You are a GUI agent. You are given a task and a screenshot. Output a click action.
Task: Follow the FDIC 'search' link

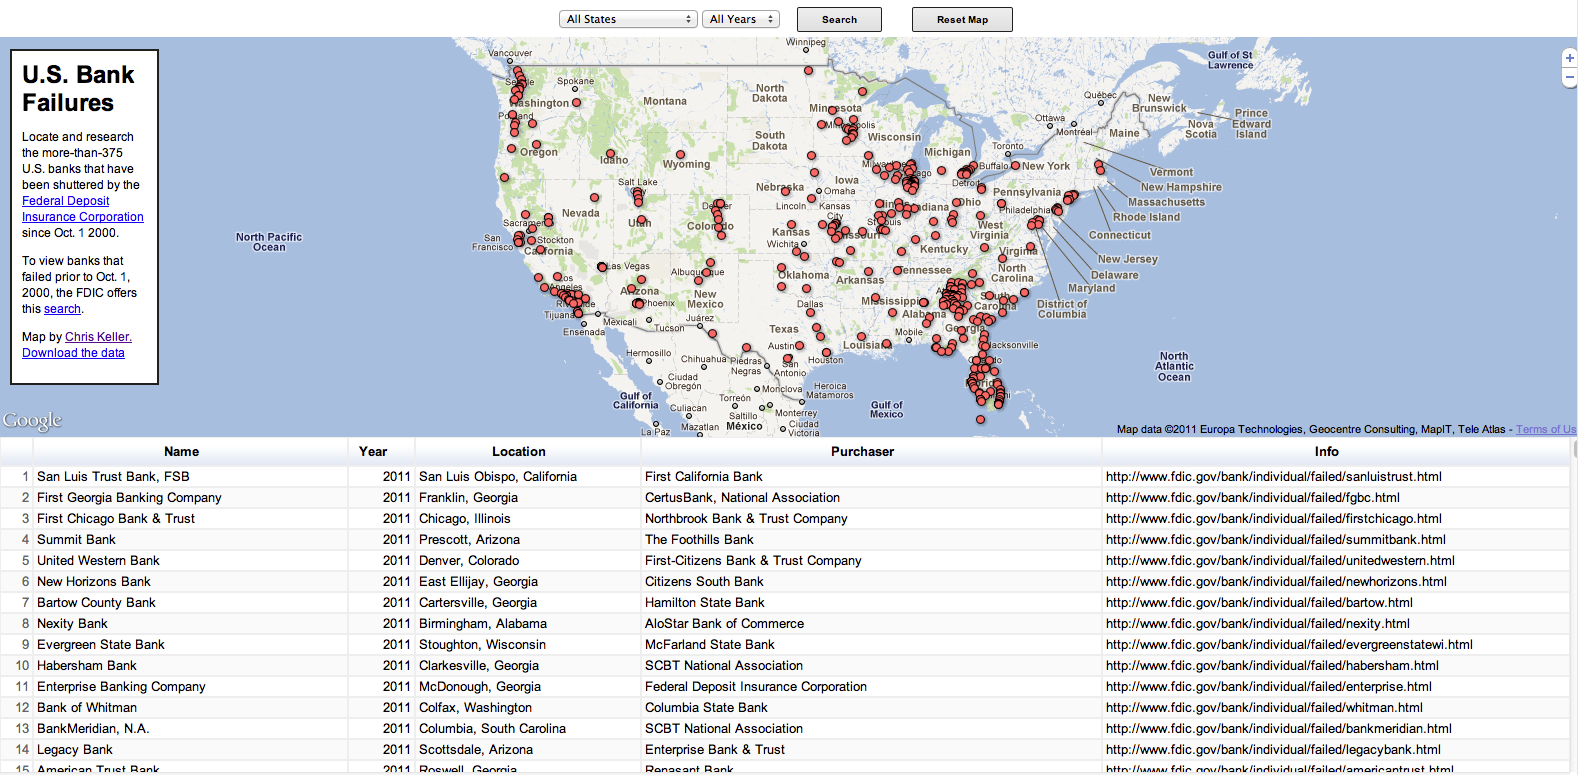(62, 309)
